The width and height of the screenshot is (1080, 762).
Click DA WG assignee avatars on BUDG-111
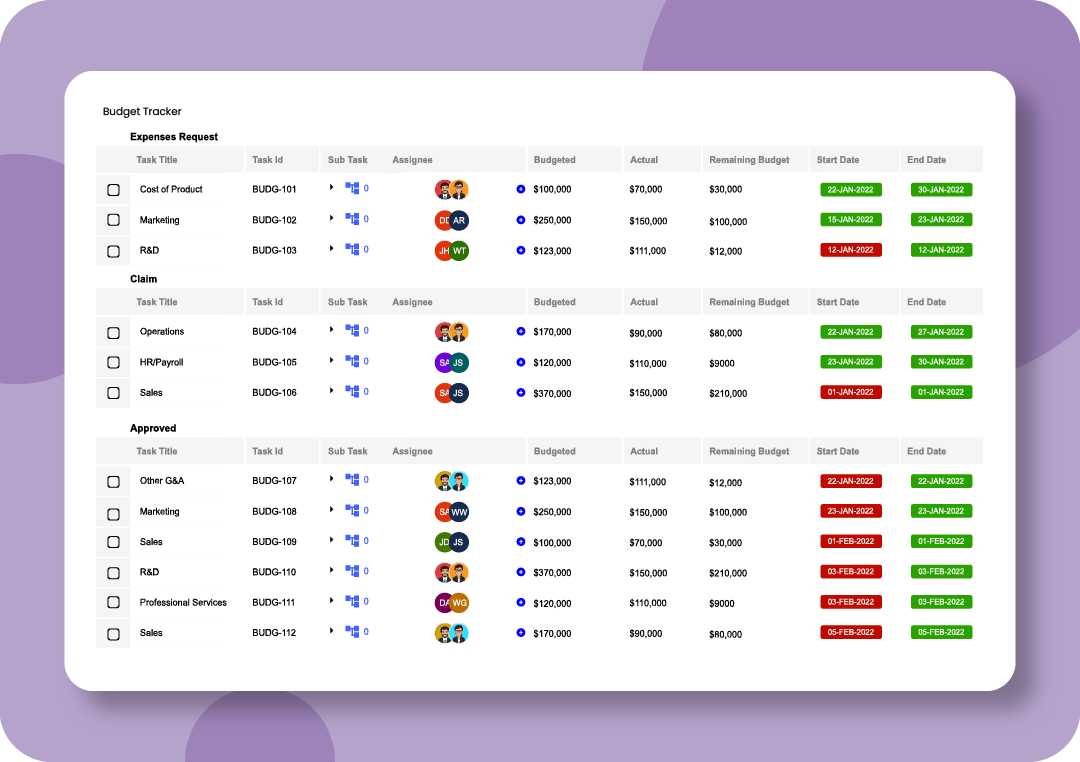pos(452,603)
